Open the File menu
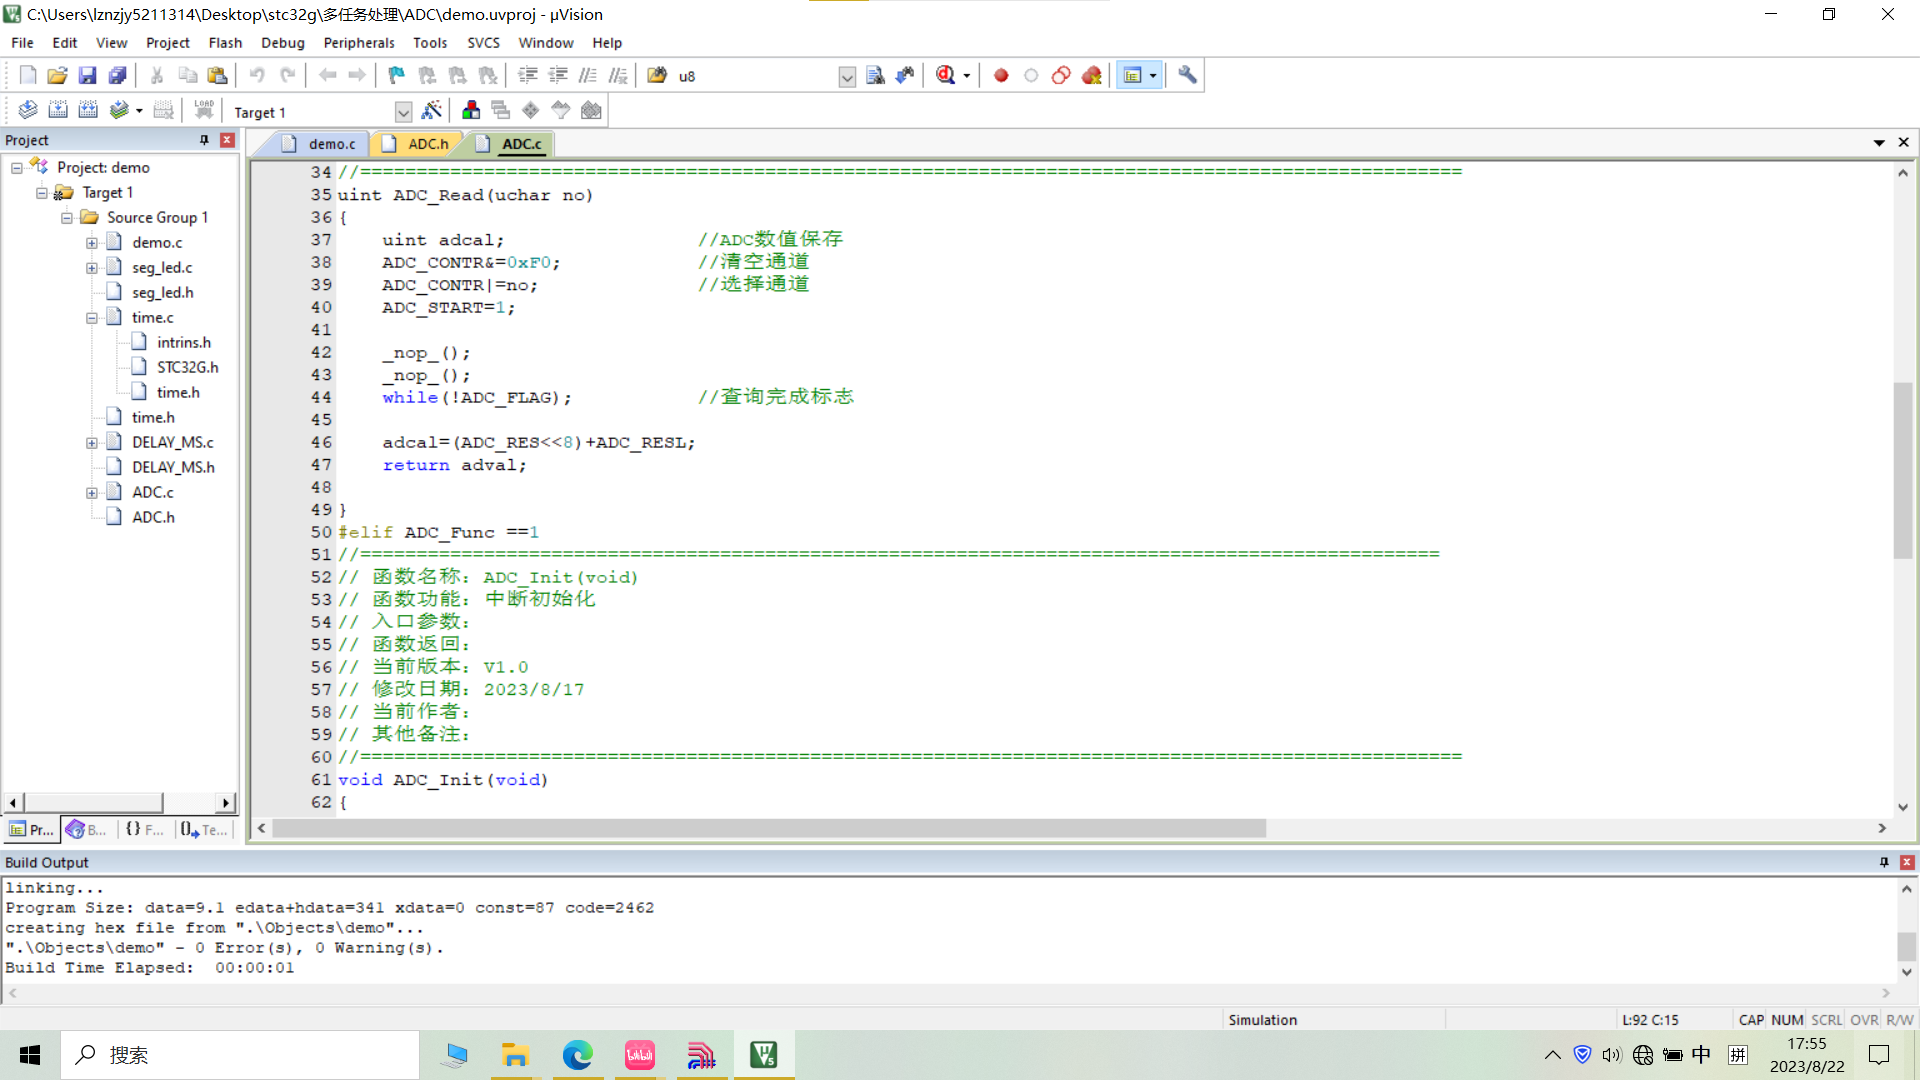The width and height of the screenshot is (1920, 1080). [x=22, y=43]
